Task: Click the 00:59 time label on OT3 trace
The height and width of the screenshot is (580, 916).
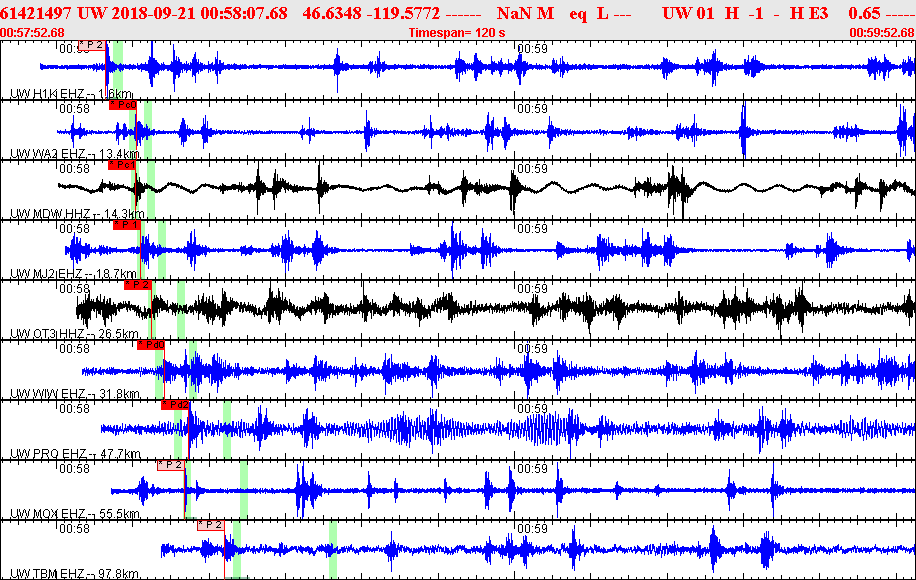Action: pyautogui.click(x=532, y=289)
